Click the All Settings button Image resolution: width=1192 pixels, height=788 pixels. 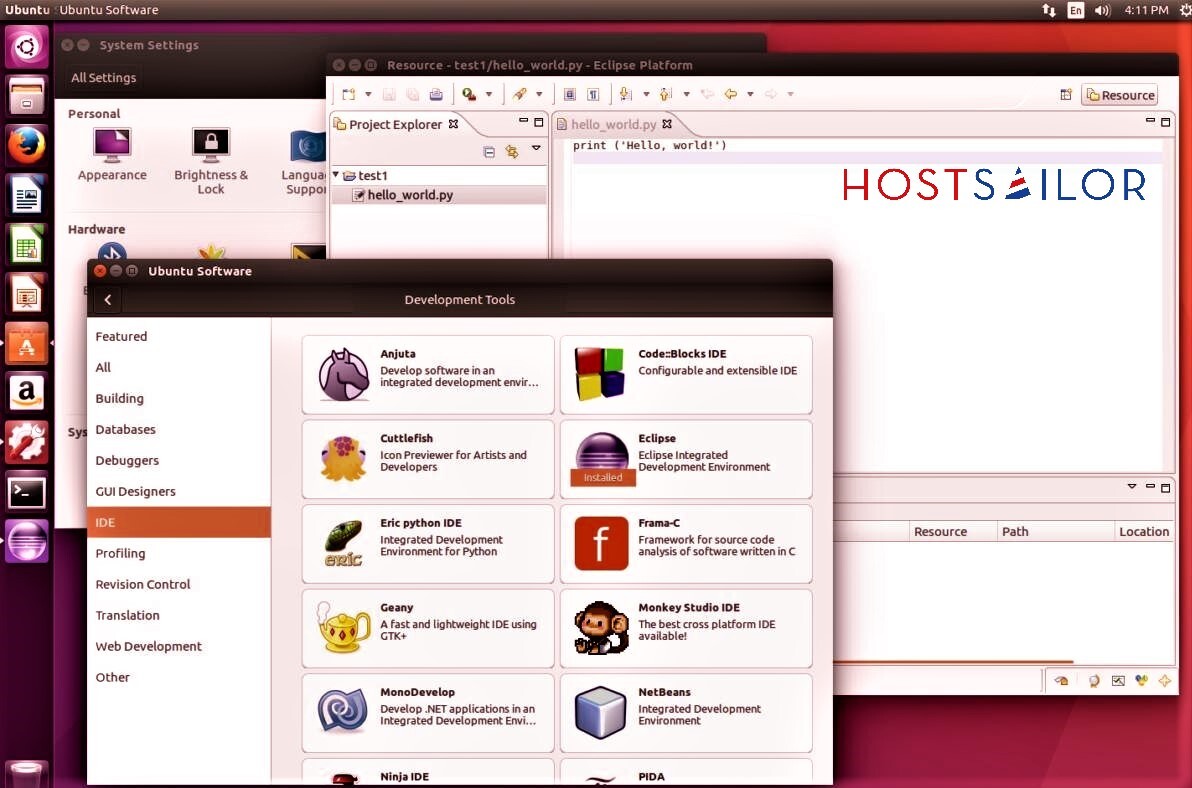pyautogui.click(x=104, y=78)
